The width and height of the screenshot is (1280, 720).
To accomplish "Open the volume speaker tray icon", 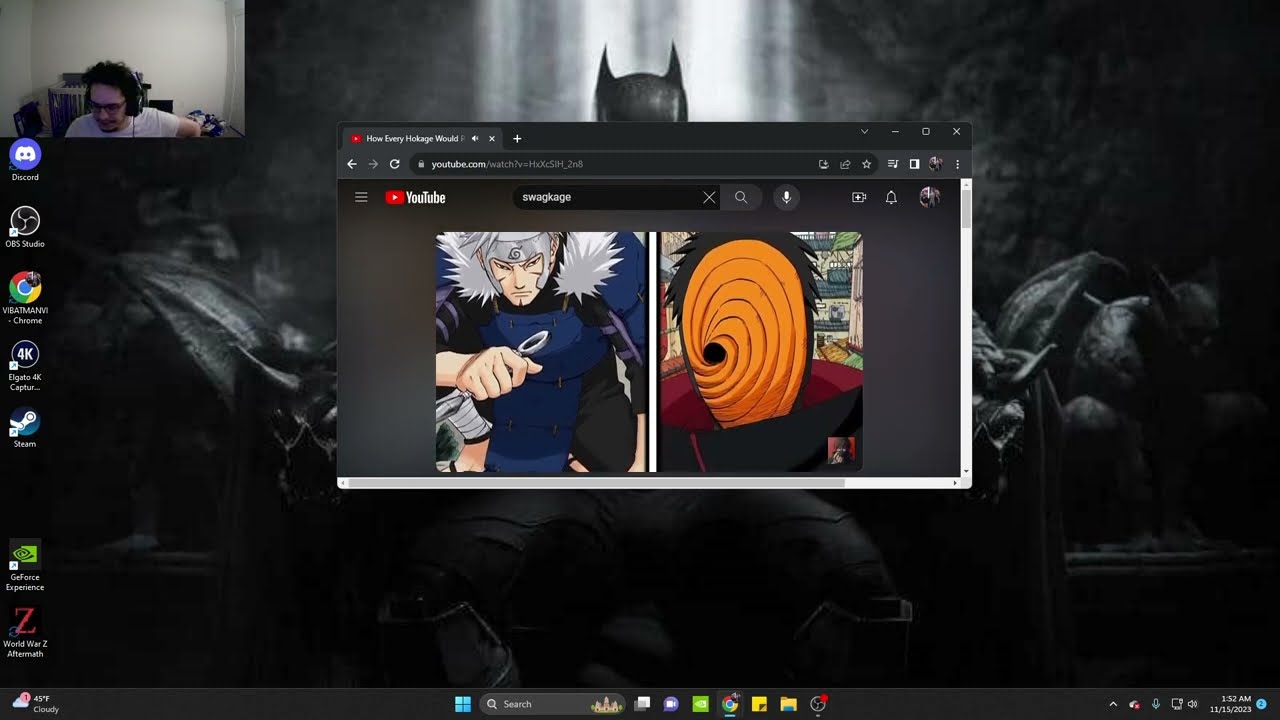I will 1192,704.
